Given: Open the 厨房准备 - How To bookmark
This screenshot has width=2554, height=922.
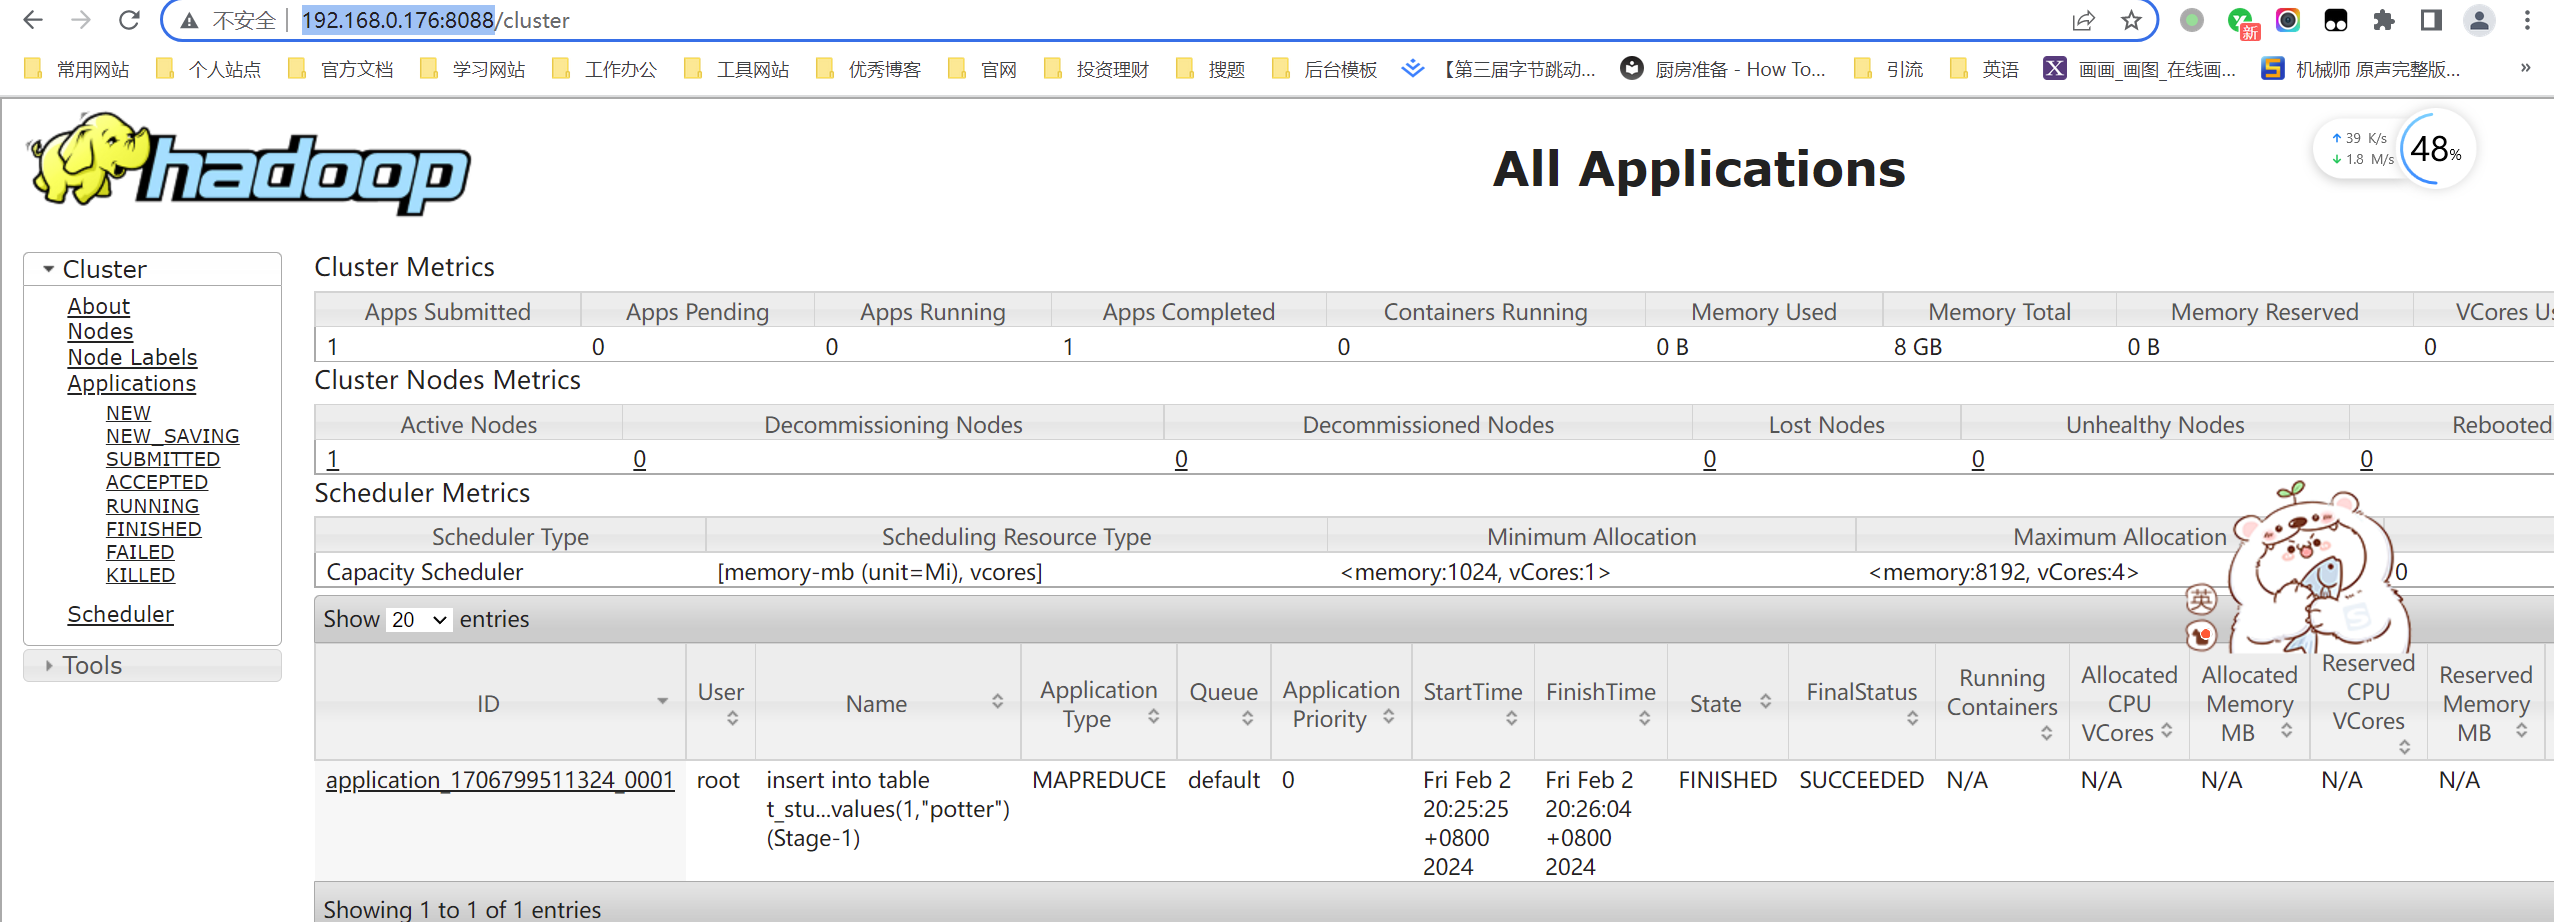Looking at the screenshot, I should click(x=1723, y=69).
